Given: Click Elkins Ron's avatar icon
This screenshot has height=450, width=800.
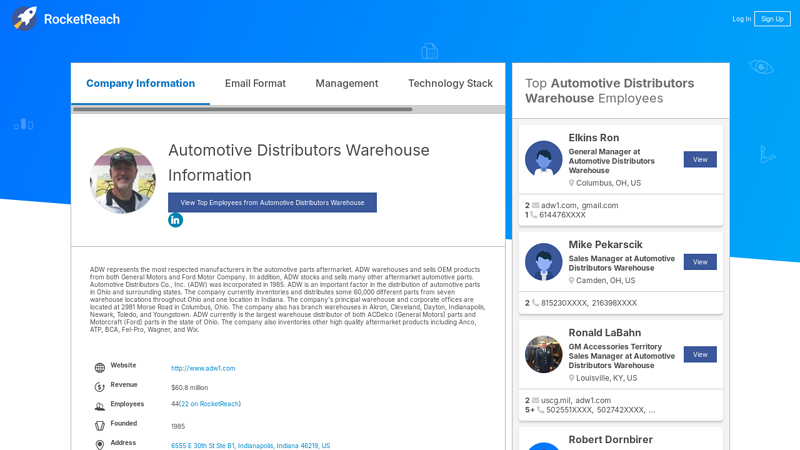Looking at the screenshot, I should point(543,159).
